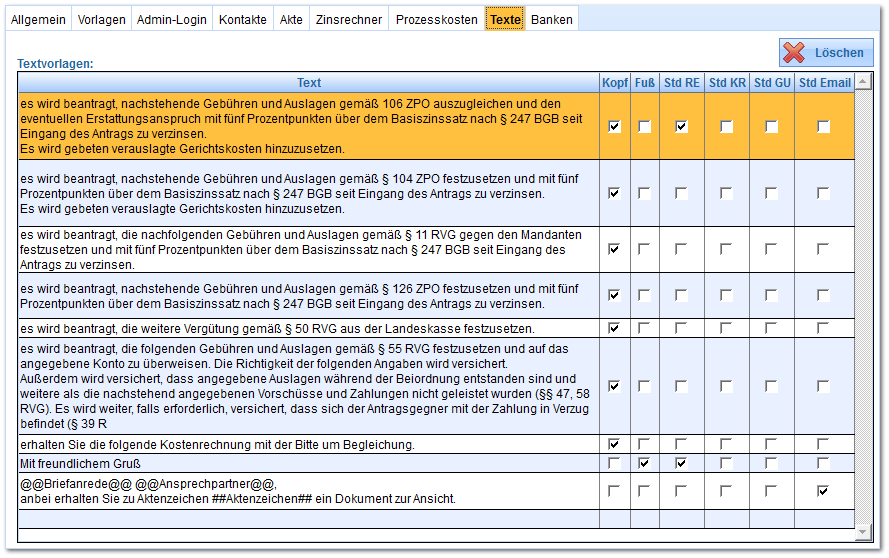Uncheck Std Email for the Briefanrede row
Screen dimensions: 889x558
coord(823,491)
